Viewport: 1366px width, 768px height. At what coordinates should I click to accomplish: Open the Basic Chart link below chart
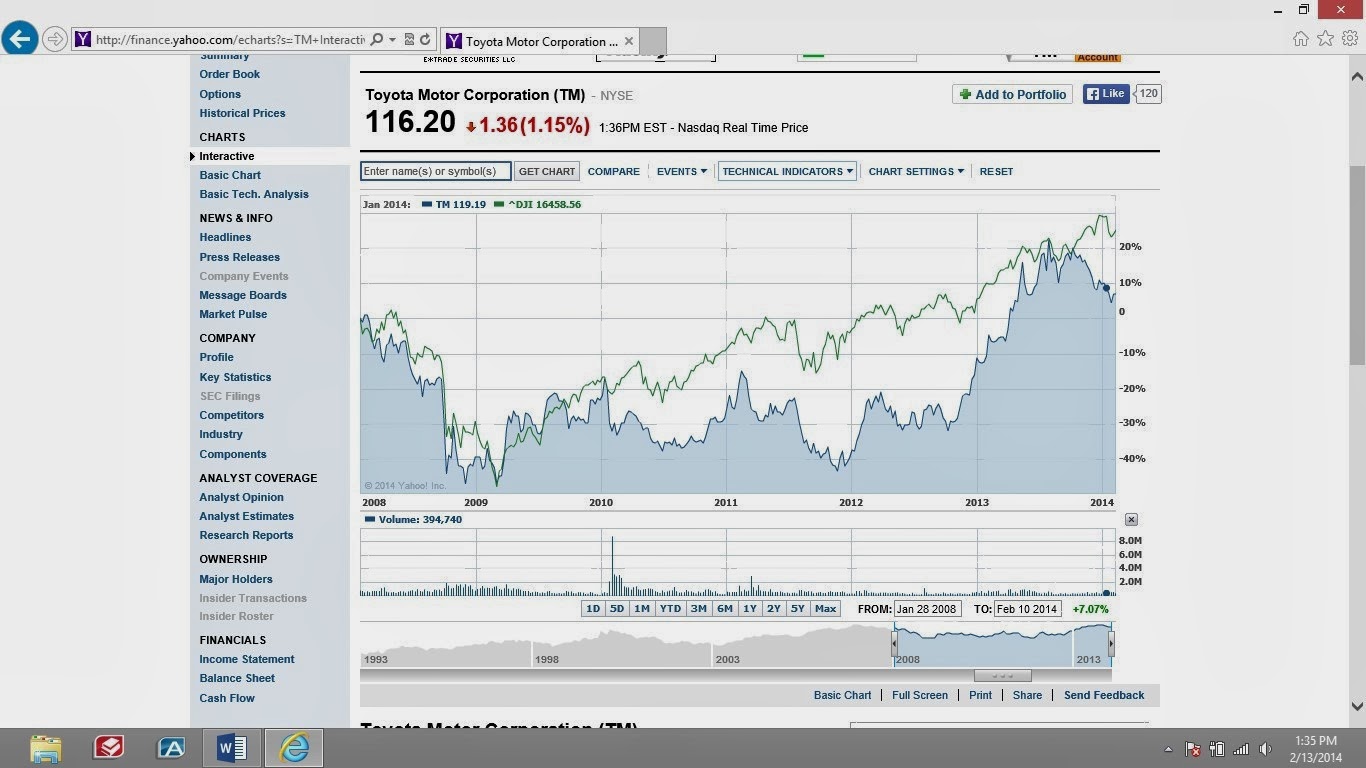tap(842, 695)
